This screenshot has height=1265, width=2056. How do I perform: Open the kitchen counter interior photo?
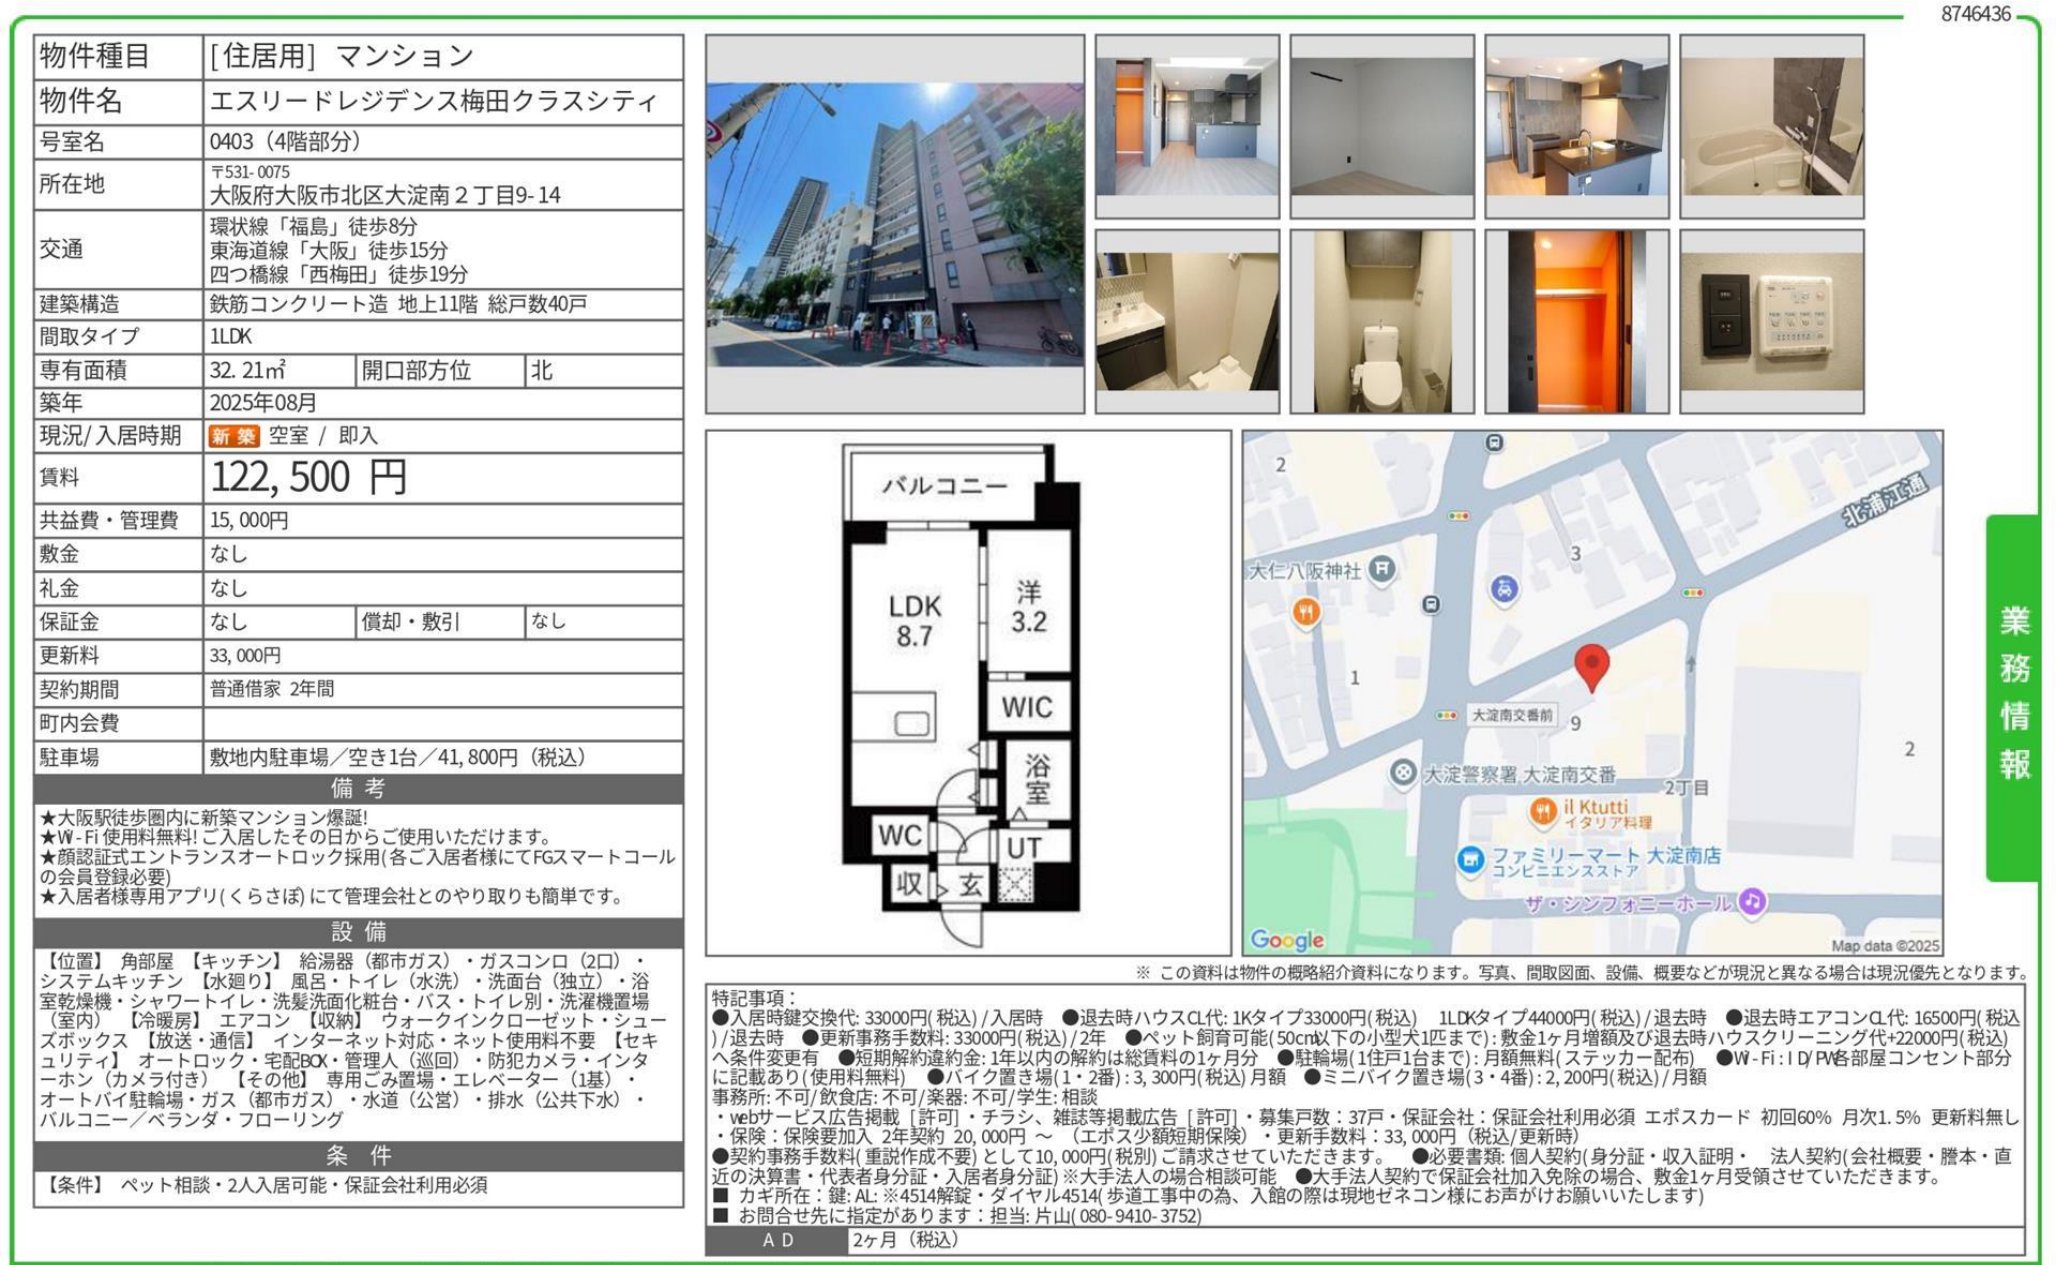tap(1577, 127)
